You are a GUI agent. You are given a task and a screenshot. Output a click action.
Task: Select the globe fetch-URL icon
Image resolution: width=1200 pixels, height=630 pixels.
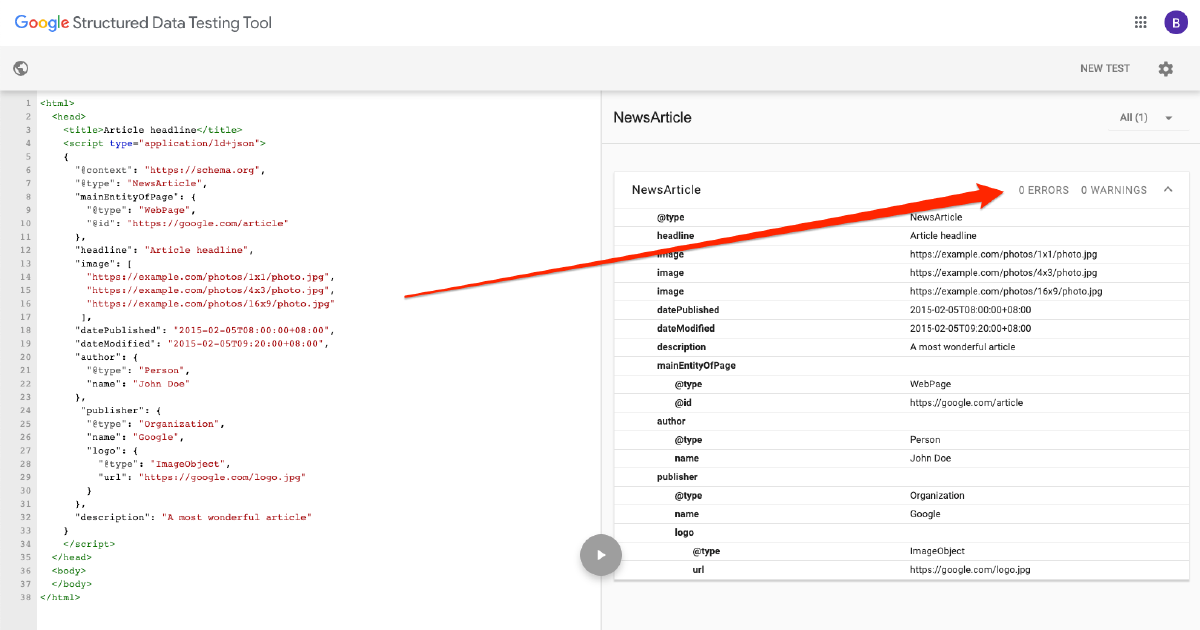tap(21, 67)
